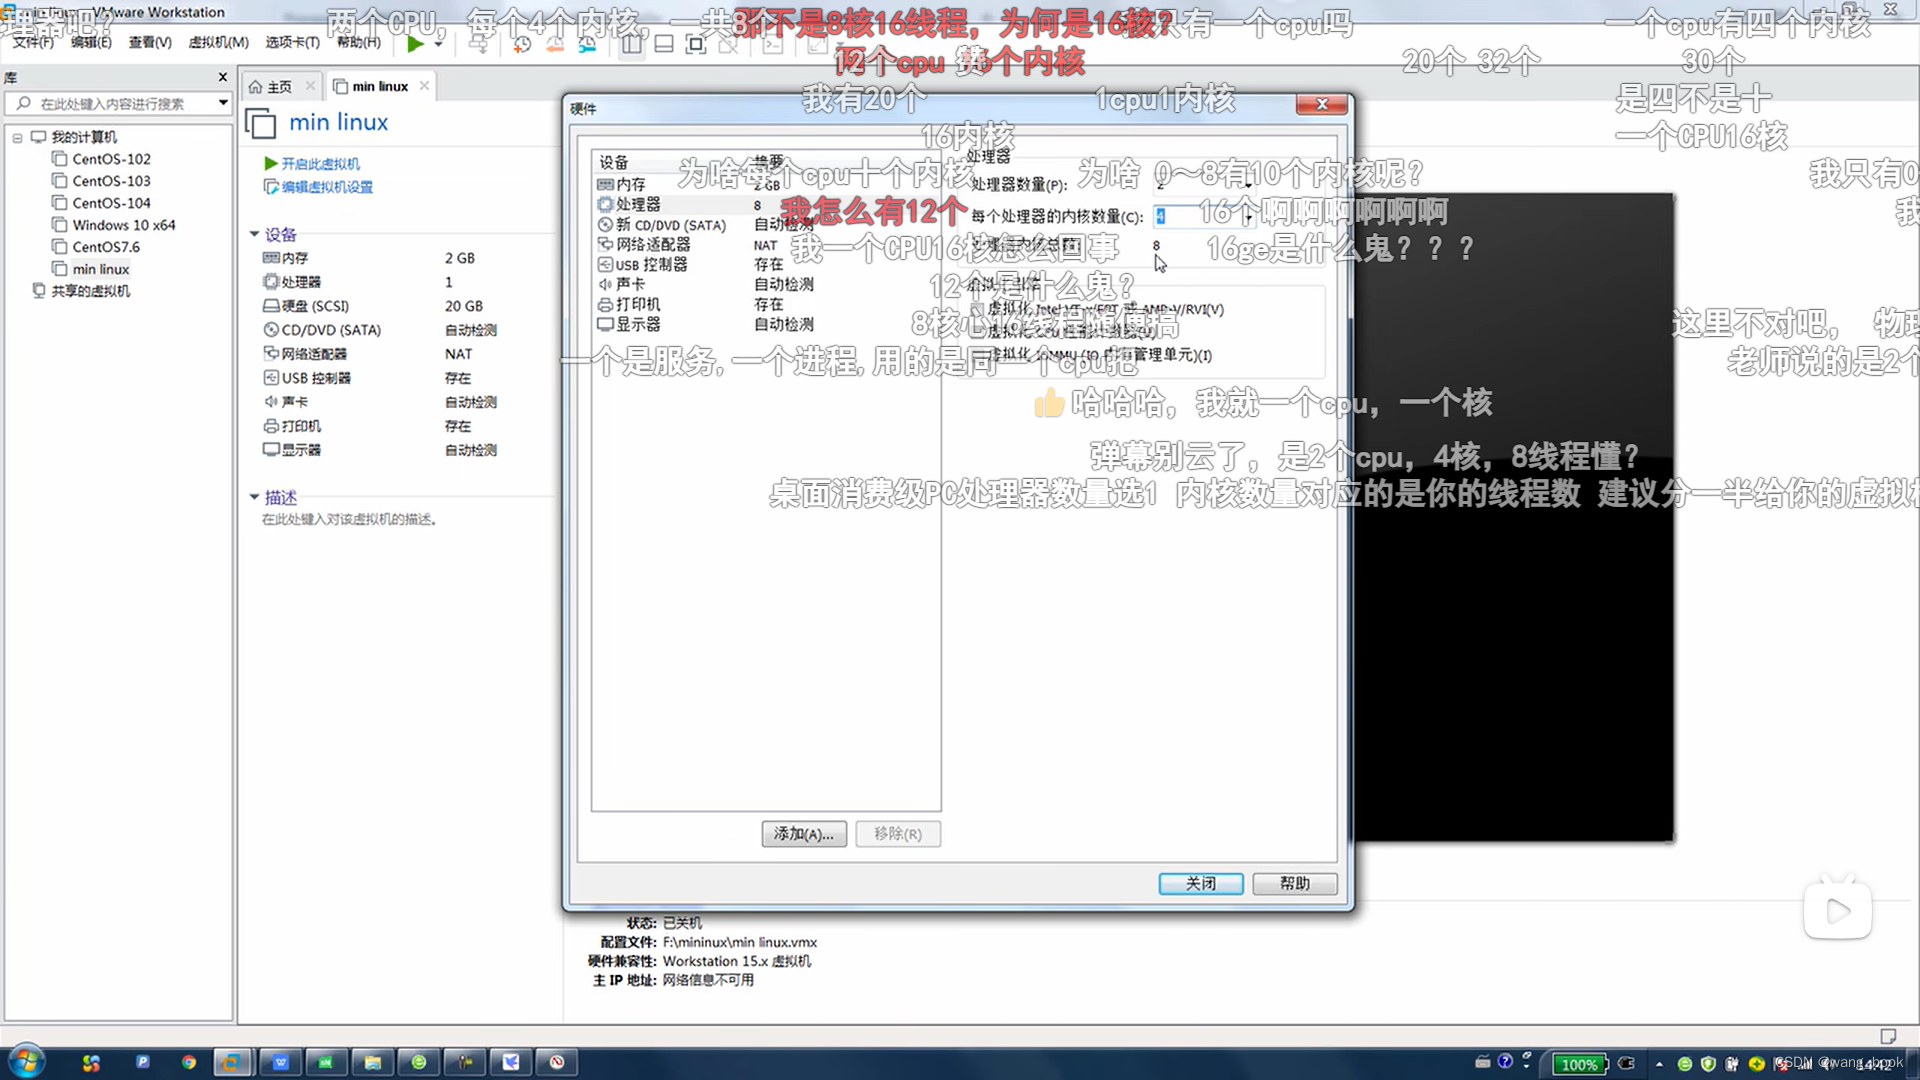Viewport: 1920px width, 1080px height.
Task: Click take snapshot clock icon in toolbar
Action: point(521,44)
